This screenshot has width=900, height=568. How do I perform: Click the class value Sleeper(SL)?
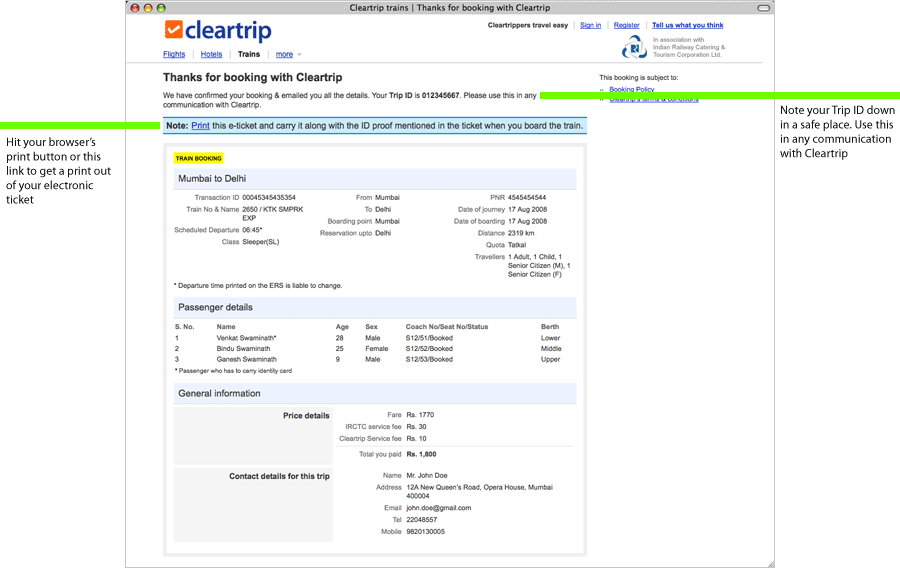tap(261, 242)
